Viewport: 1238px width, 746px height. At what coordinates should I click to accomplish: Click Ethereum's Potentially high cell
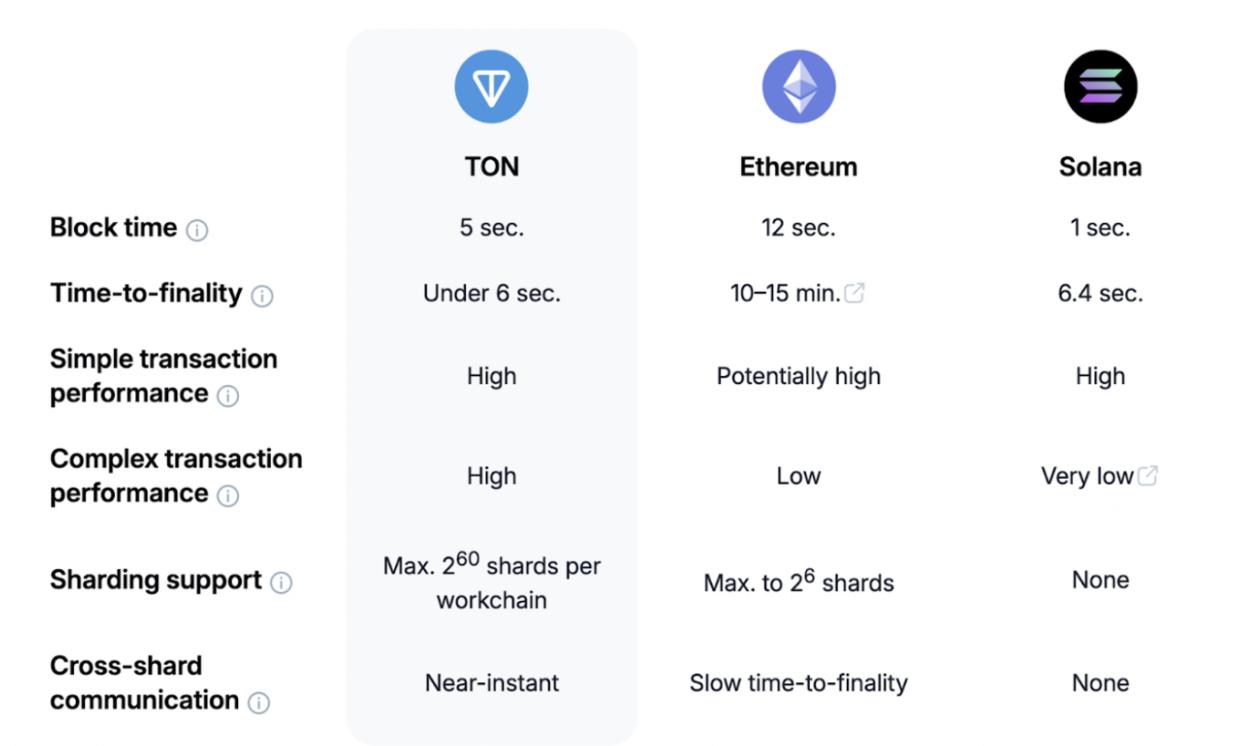[798, 376]
